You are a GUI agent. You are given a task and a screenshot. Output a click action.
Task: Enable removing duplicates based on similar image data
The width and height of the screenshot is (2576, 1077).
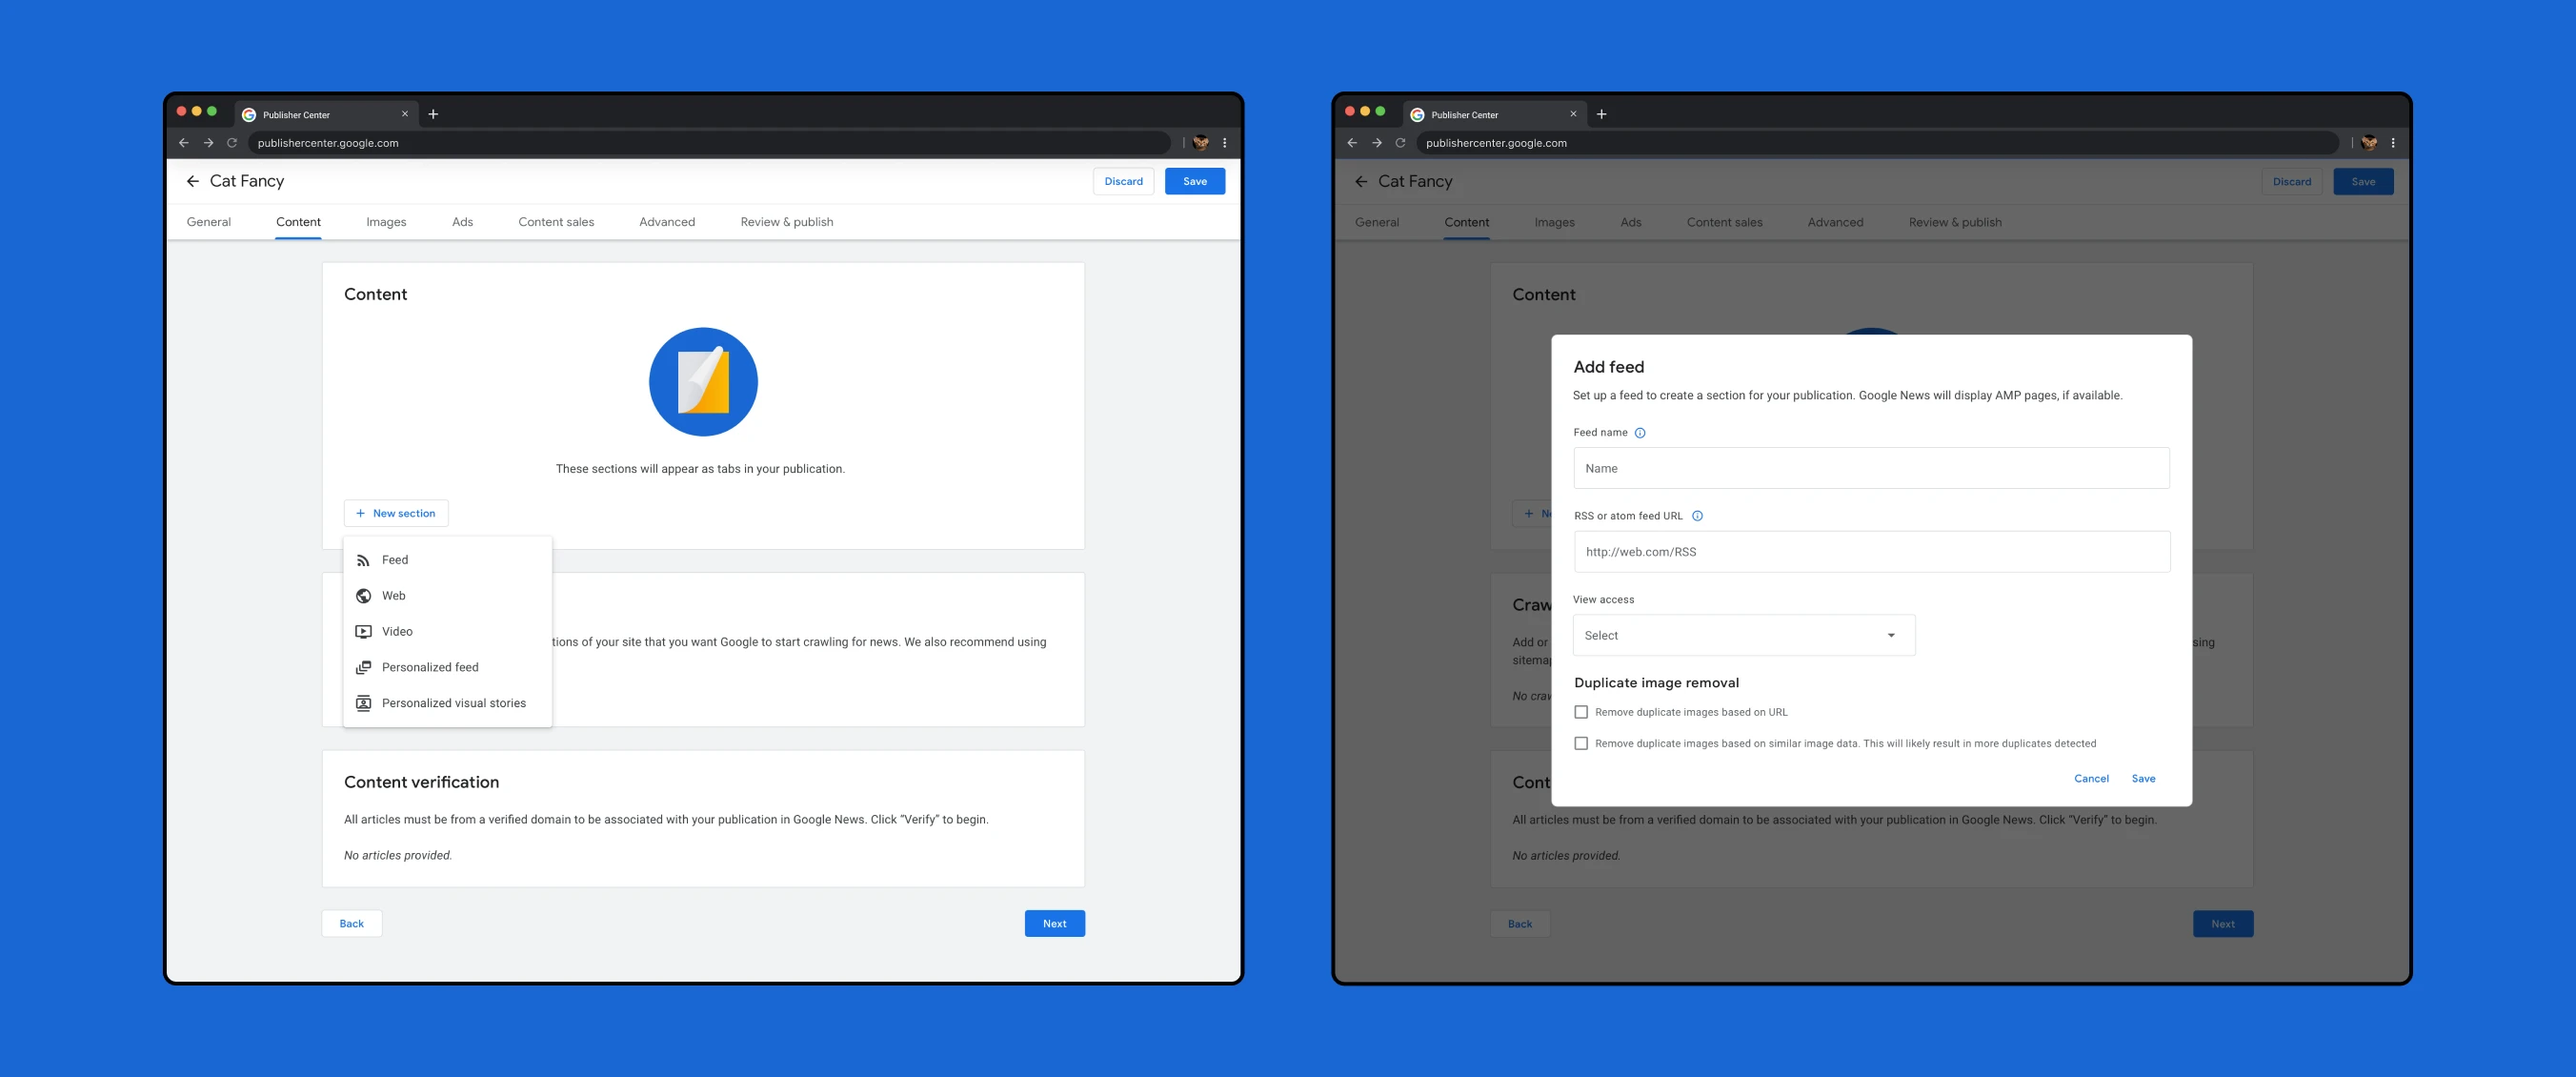click(x=1581, y=743)
